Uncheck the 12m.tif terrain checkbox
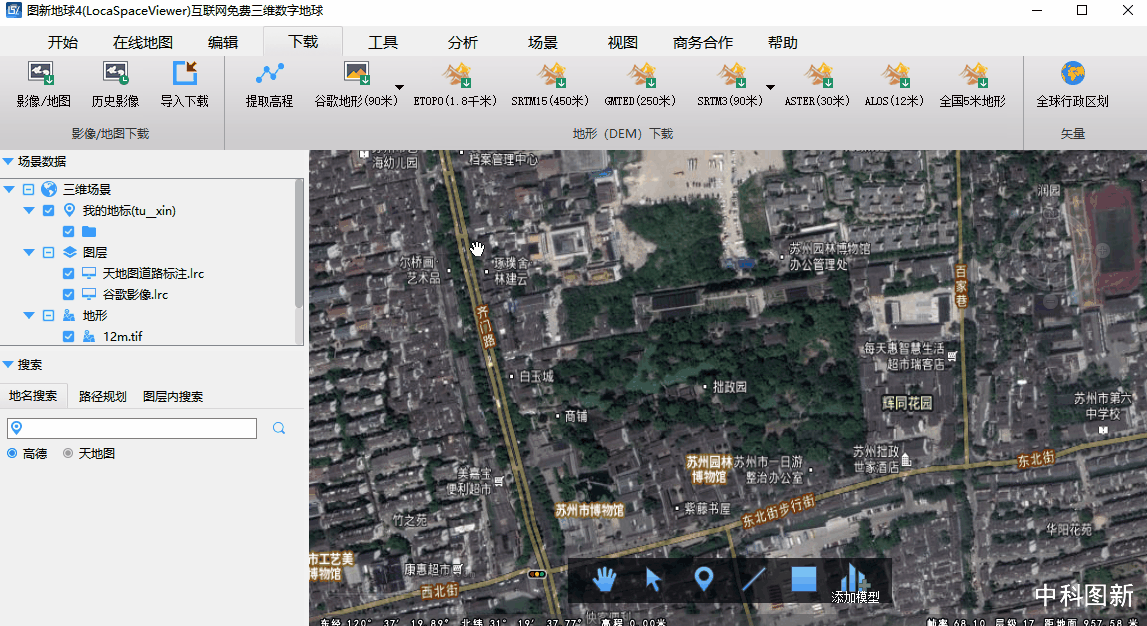This screenshot has width=1147, height=626. pos(68,336)
